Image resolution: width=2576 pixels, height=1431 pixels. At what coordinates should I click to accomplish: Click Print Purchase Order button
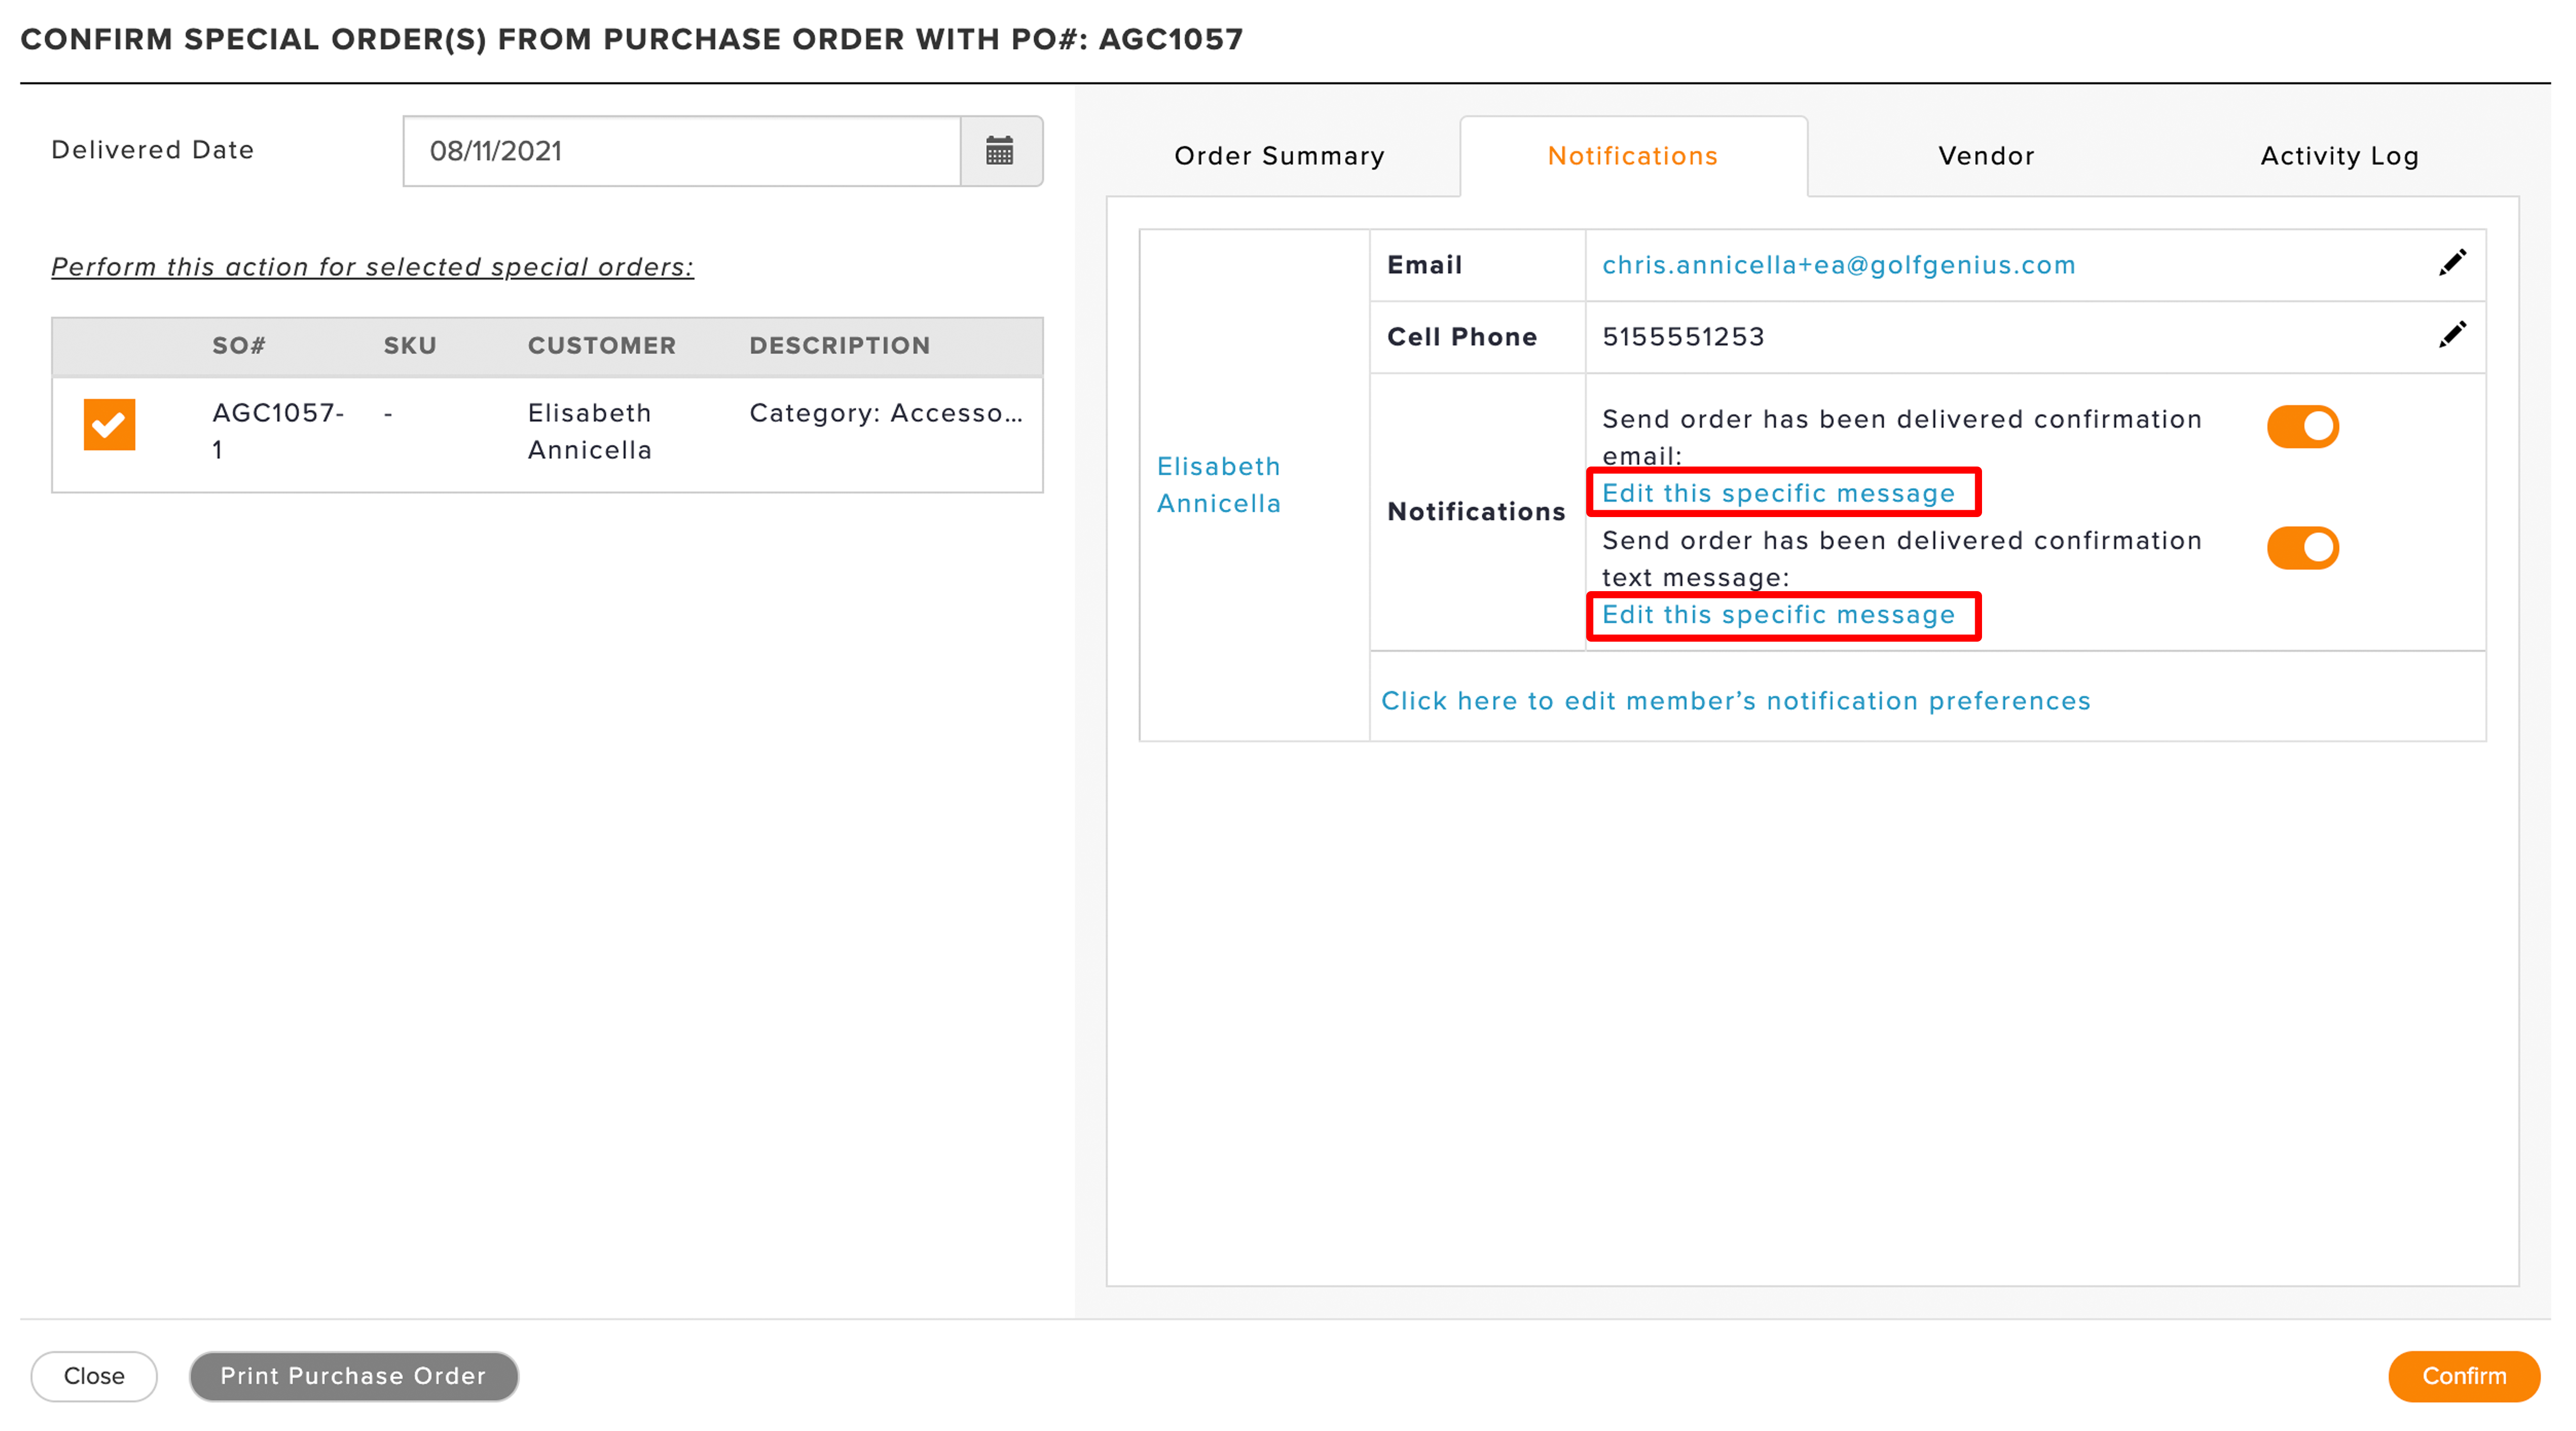tap(353, 1376)
